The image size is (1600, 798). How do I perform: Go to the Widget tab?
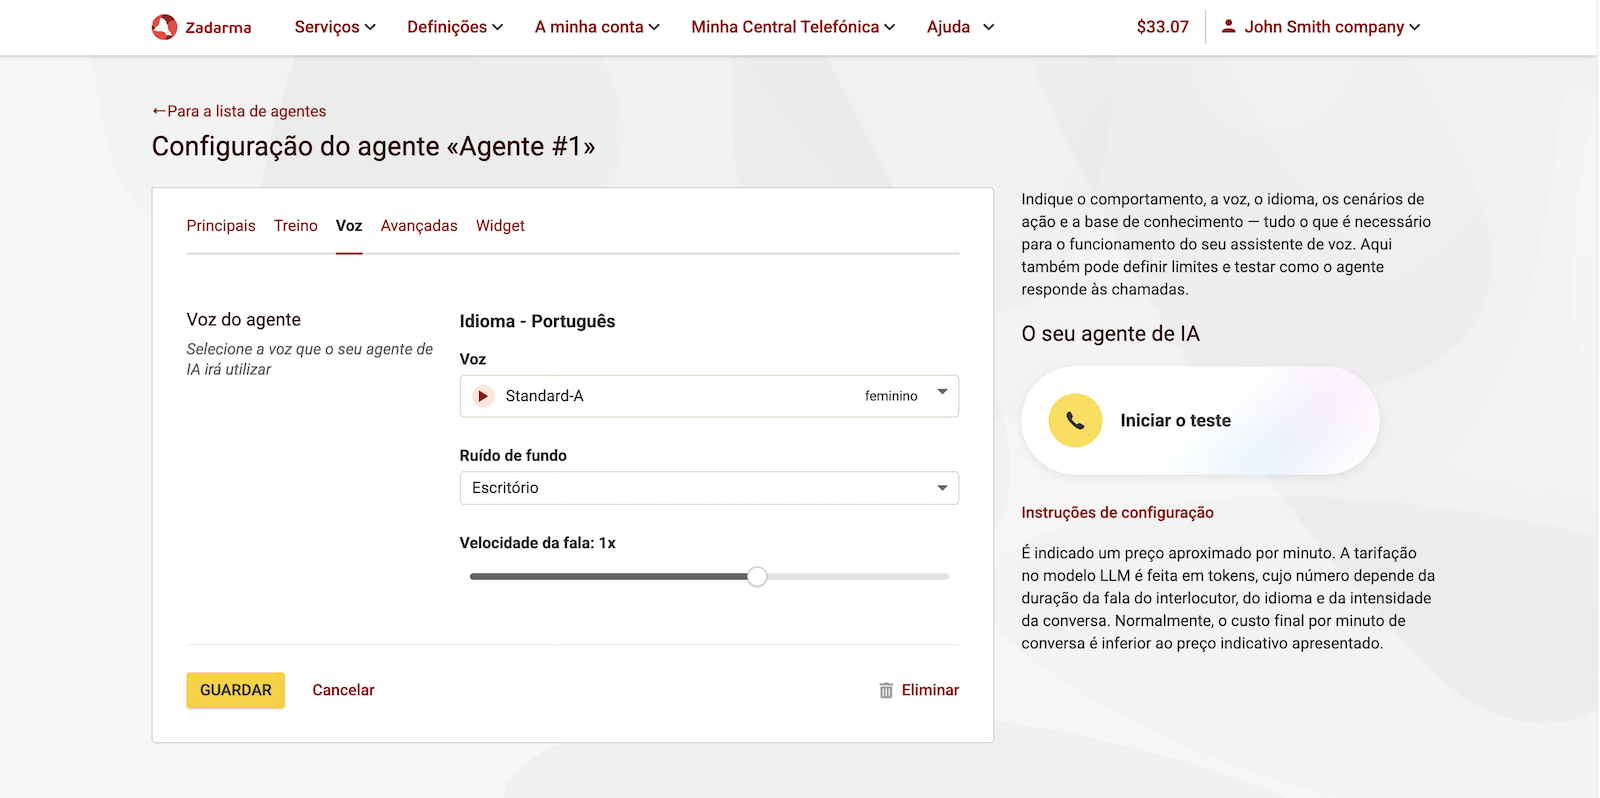pyautogui.click(x=500, y=226)
